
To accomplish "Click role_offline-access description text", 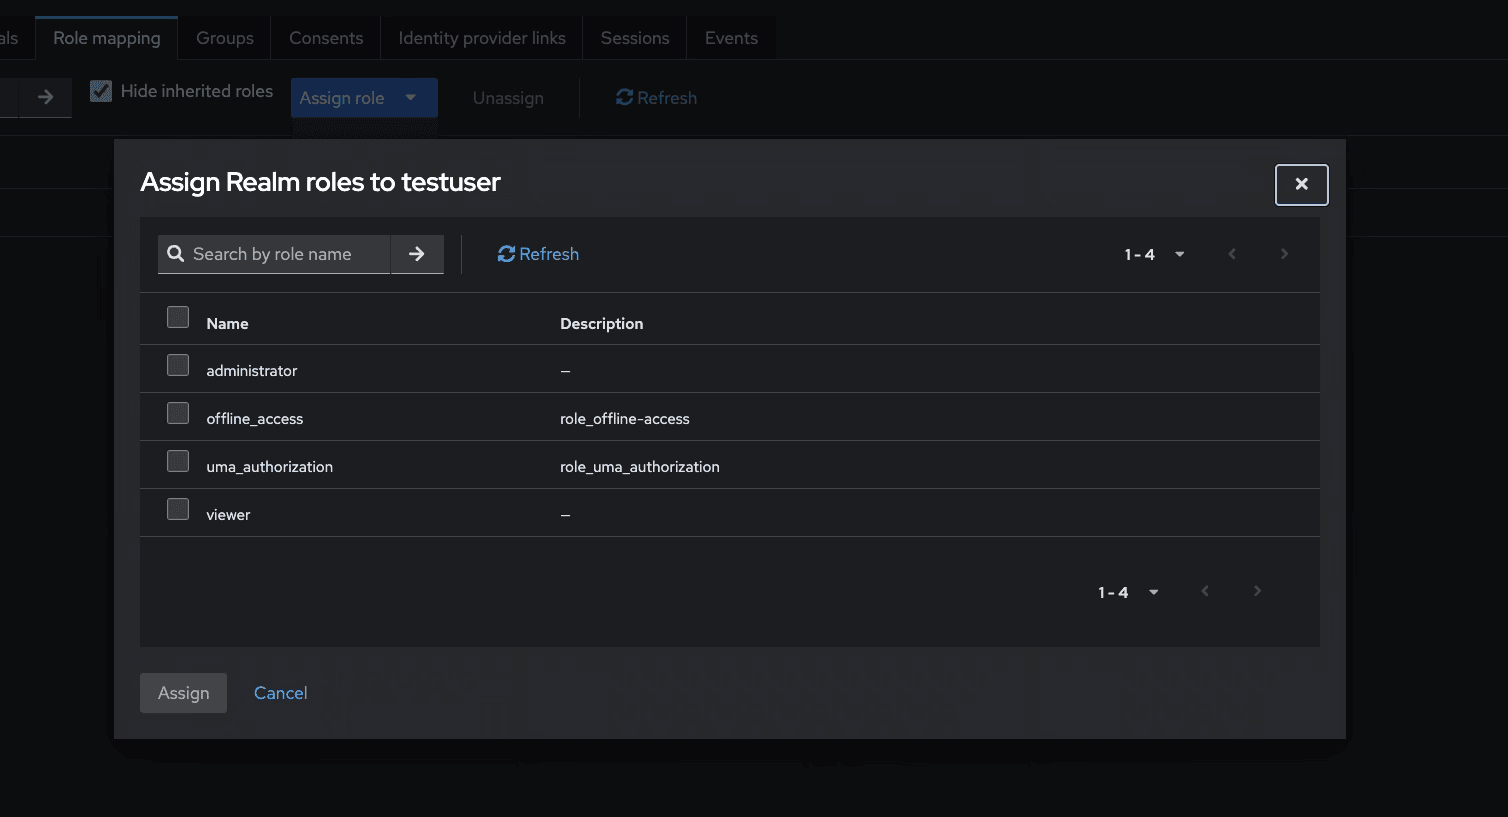I will (625, 419).
